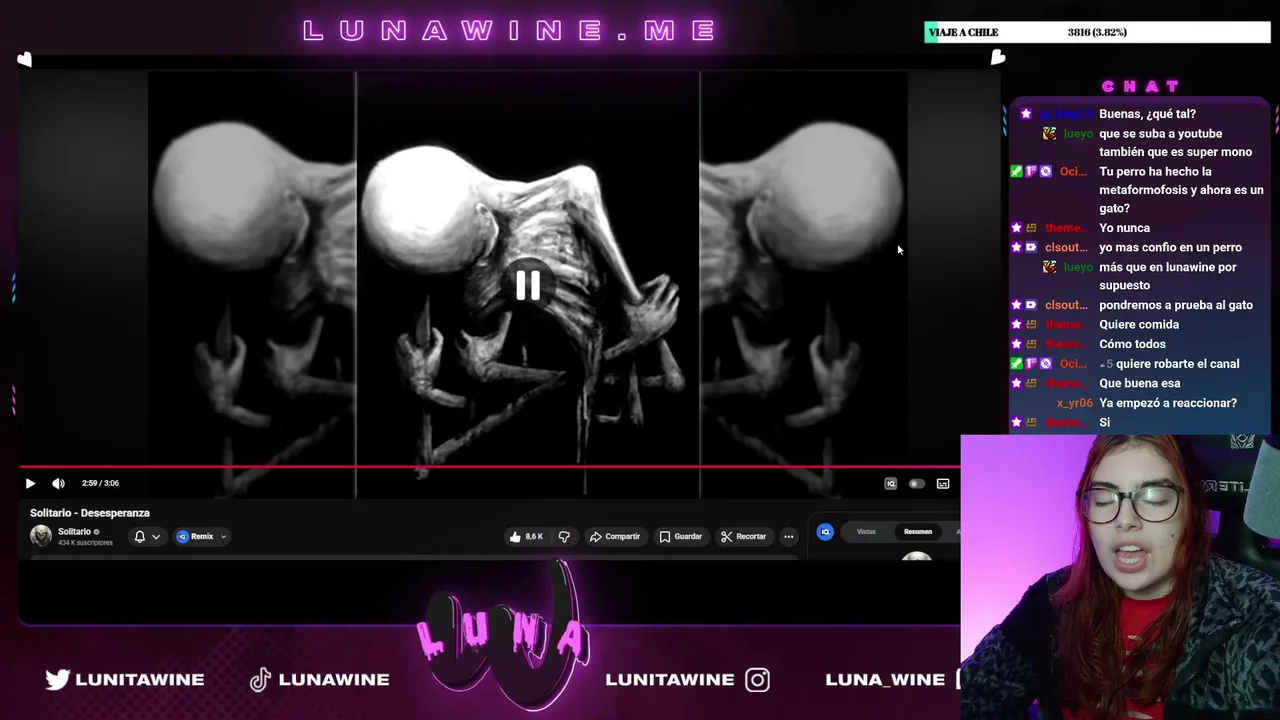
Task: Click the streamer webcam feed
Action: coord(1120,577)
